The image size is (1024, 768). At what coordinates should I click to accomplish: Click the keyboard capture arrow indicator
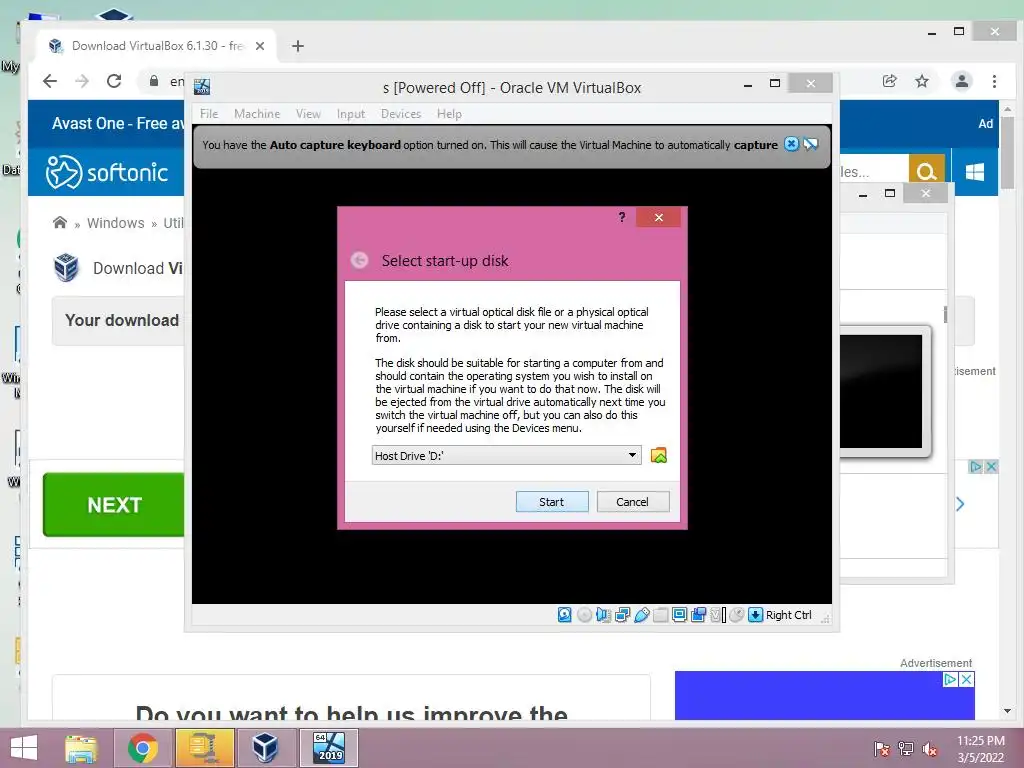756,615
